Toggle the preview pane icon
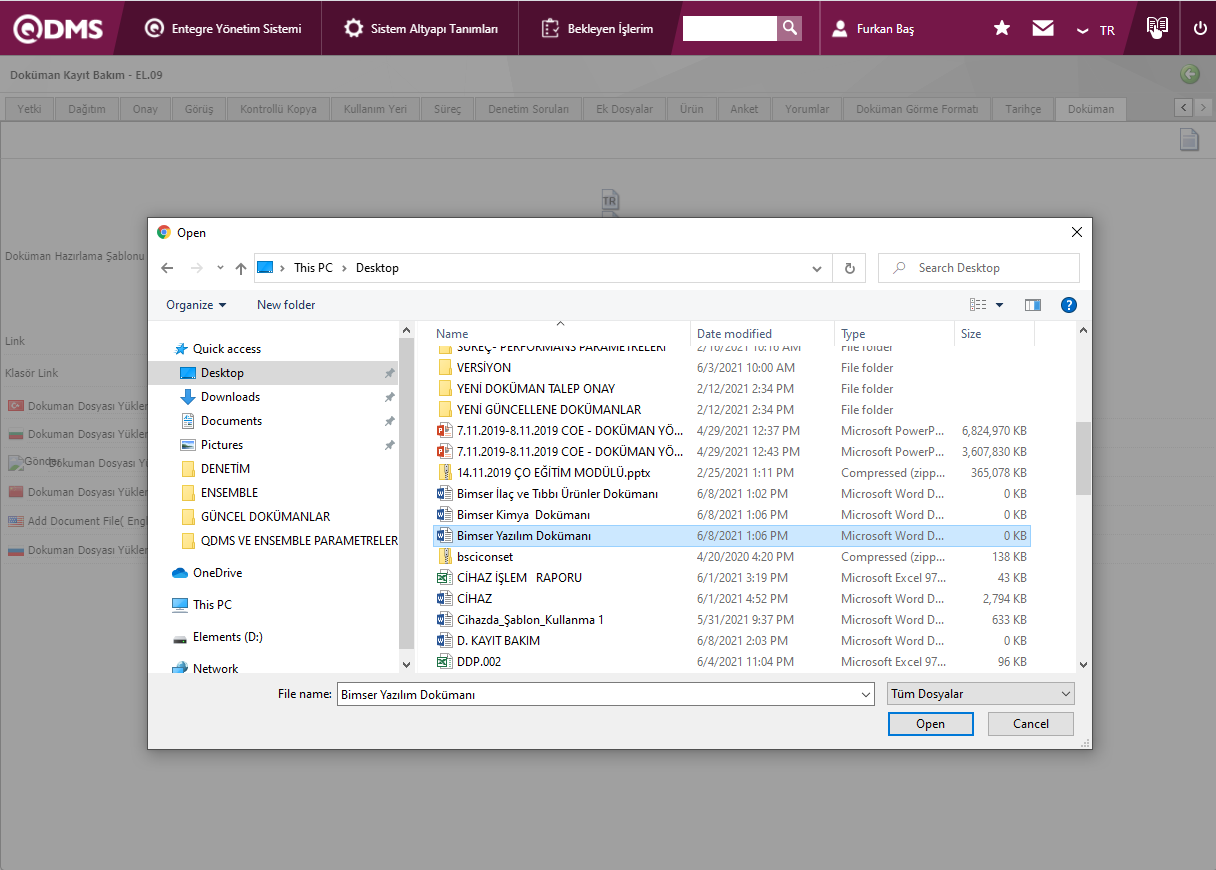The image size is (1216, 870). click(x=1033, y=305)
